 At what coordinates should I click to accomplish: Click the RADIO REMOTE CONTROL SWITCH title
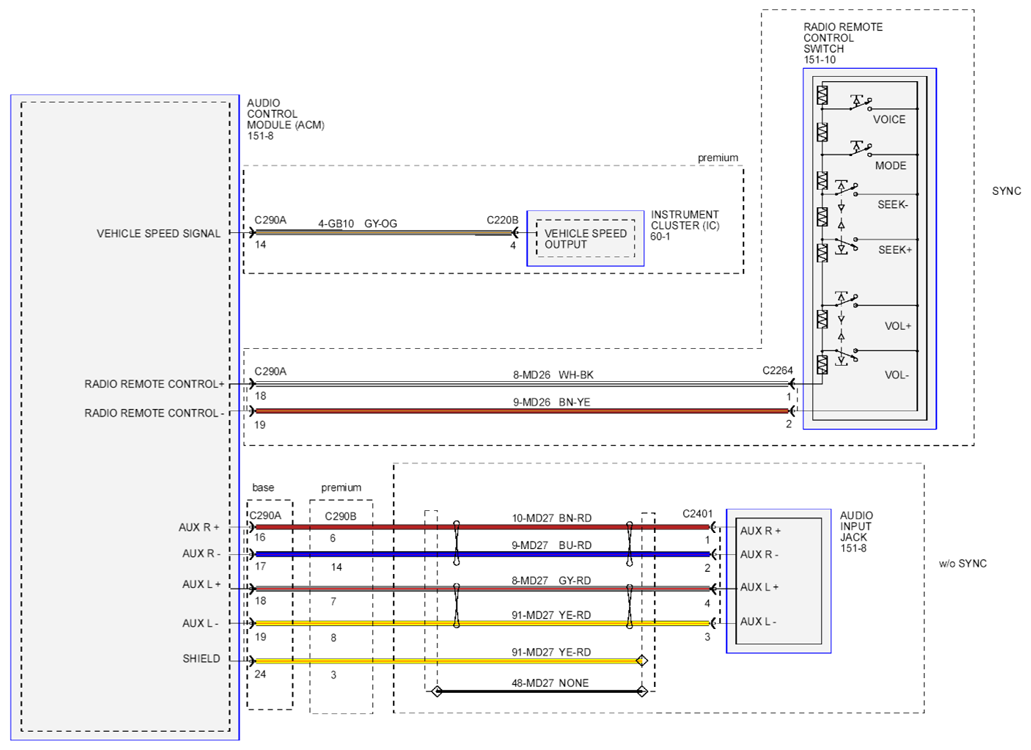click(843, 37)
